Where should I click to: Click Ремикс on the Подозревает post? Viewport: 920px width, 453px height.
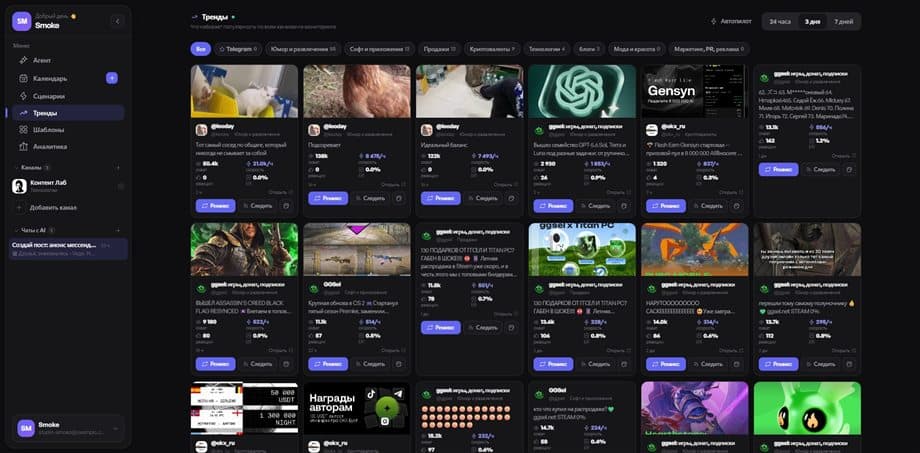(x=328, y=198)
